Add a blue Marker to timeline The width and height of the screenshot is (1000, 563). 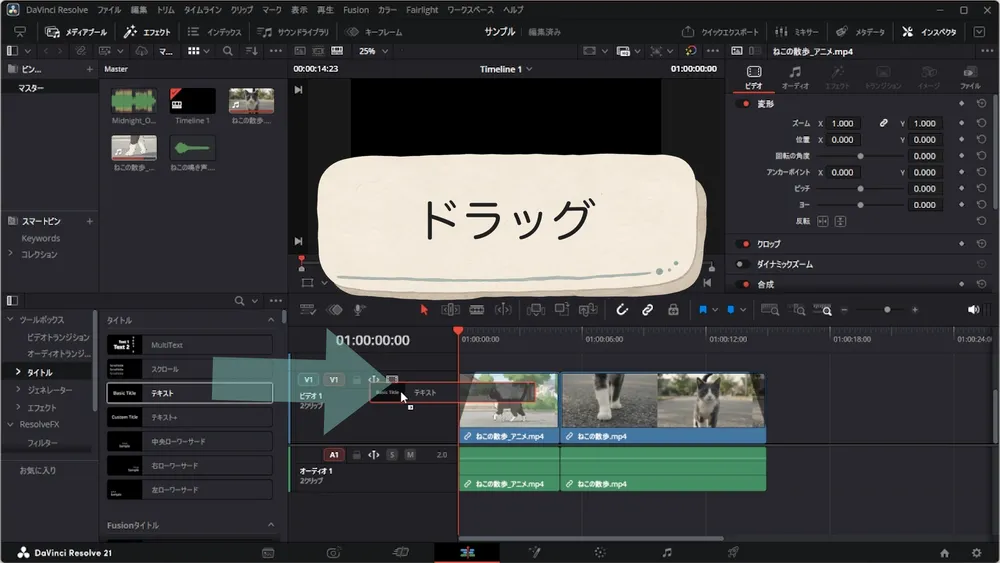pyautogui.click(x=731, y=310)
